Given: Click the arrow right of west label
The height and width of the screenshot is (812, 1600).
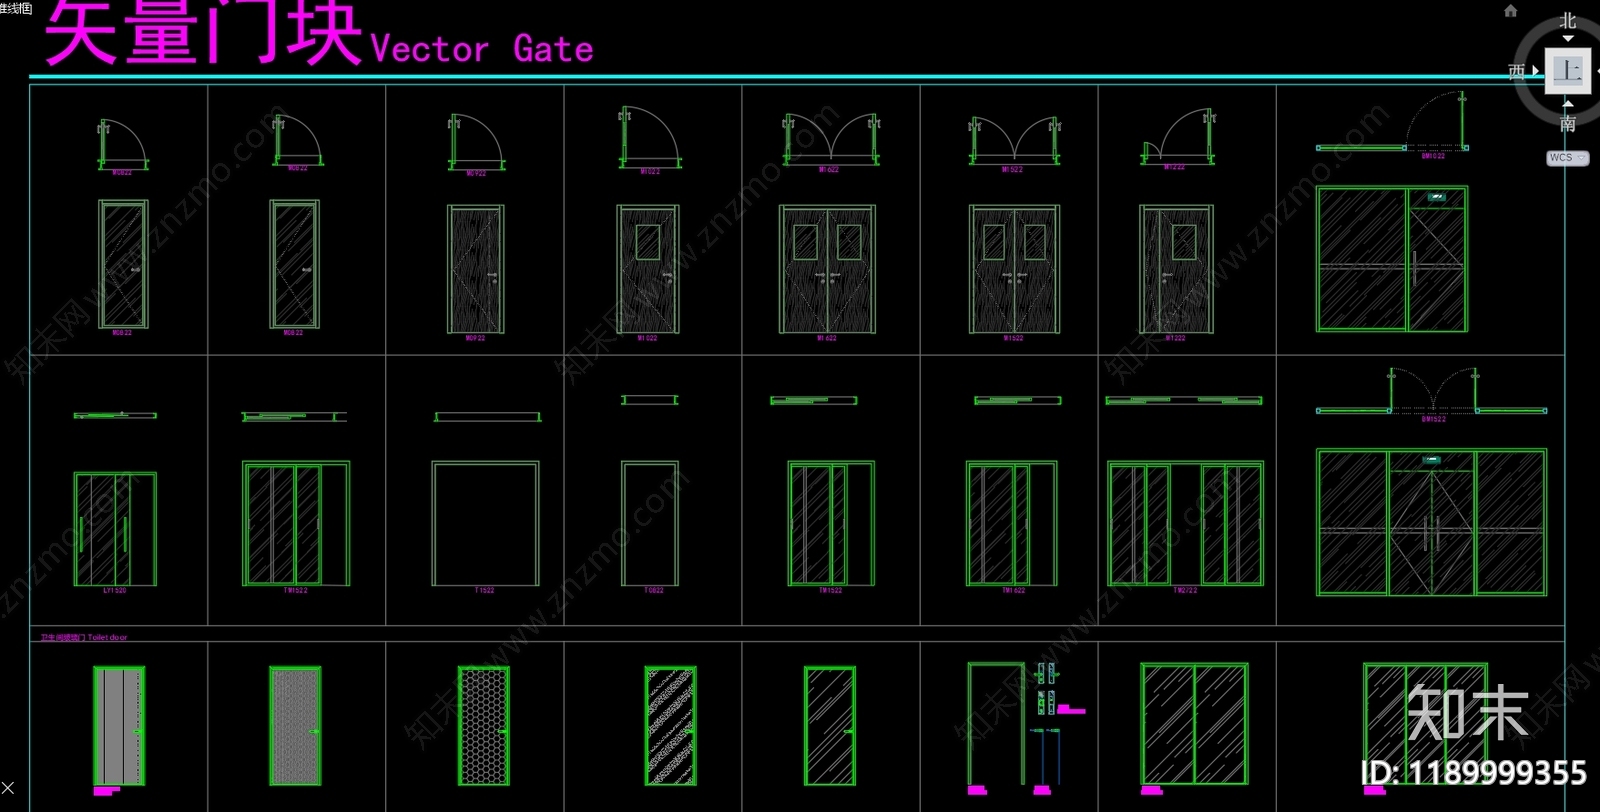Looking at the screenshot, I should [1535, 71].
